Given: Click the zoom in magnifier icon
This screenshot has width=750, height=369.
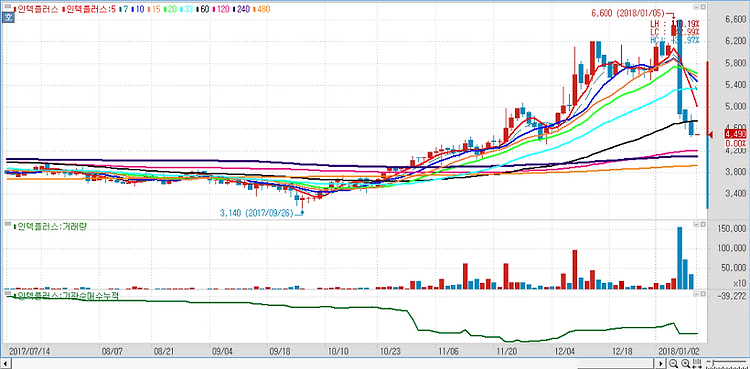Looking at the screenshot, I should click(685, 363).
